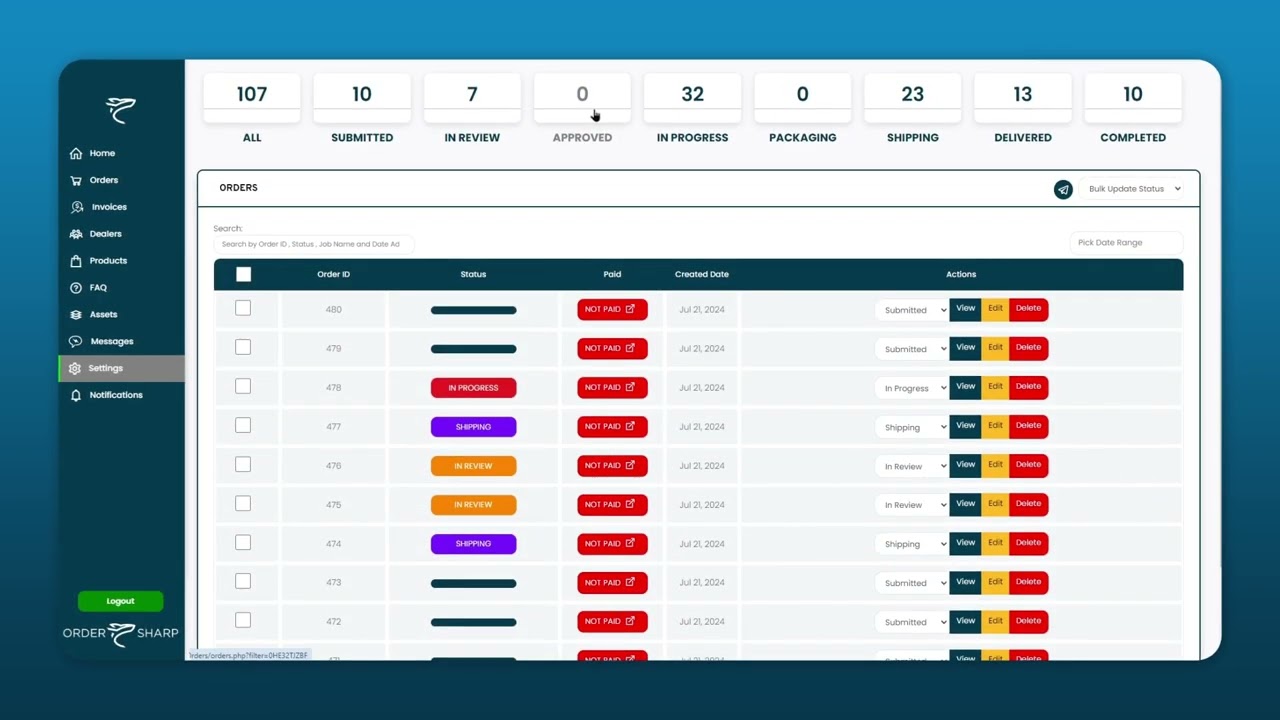The height and width of the screenshot is (720, 1280).
Task: Click the Pick Date Range field
Action: (1126, 243)
